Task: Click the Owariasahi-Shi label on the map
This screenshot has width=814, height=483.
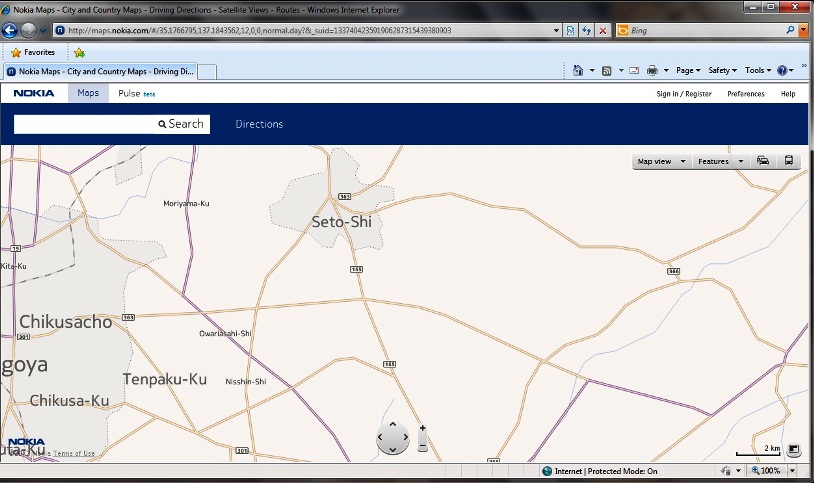Action: click(x=225, y=333)
